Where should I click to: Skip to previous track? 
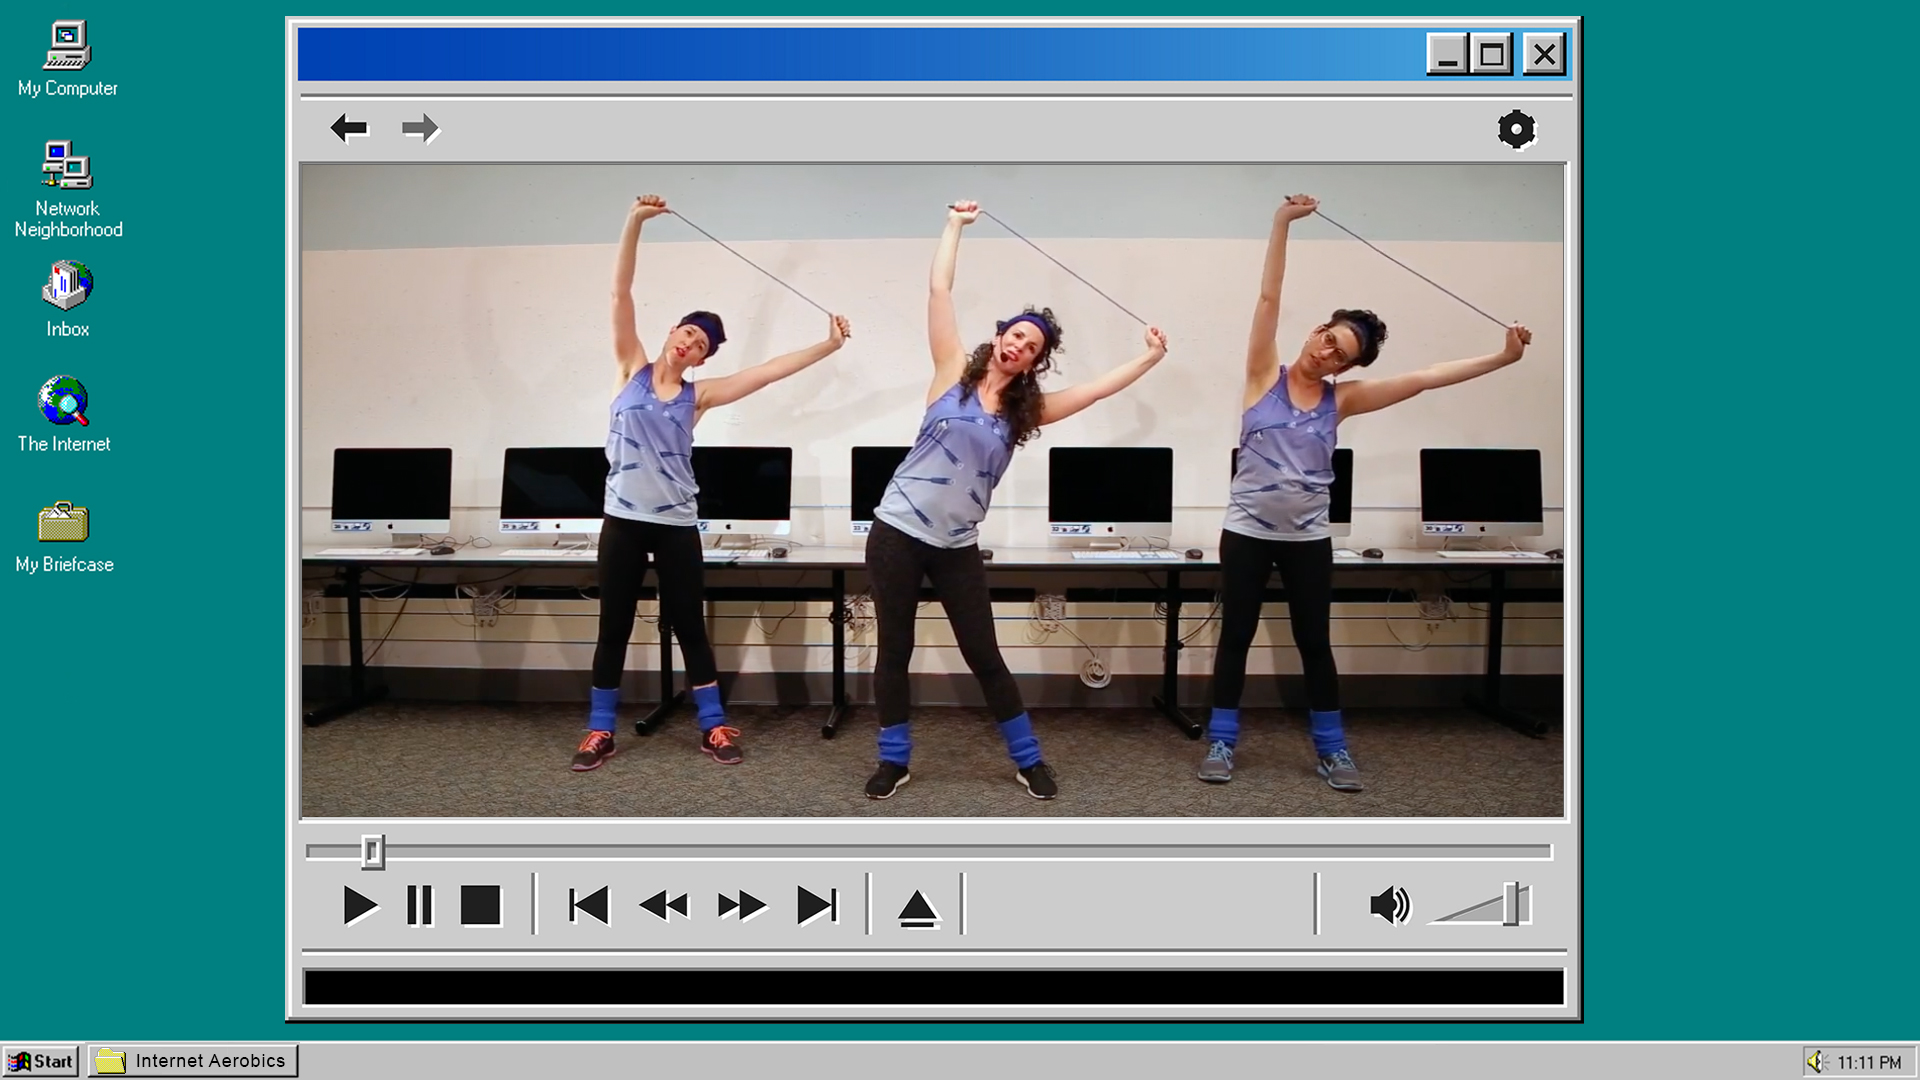click(589, 906)
